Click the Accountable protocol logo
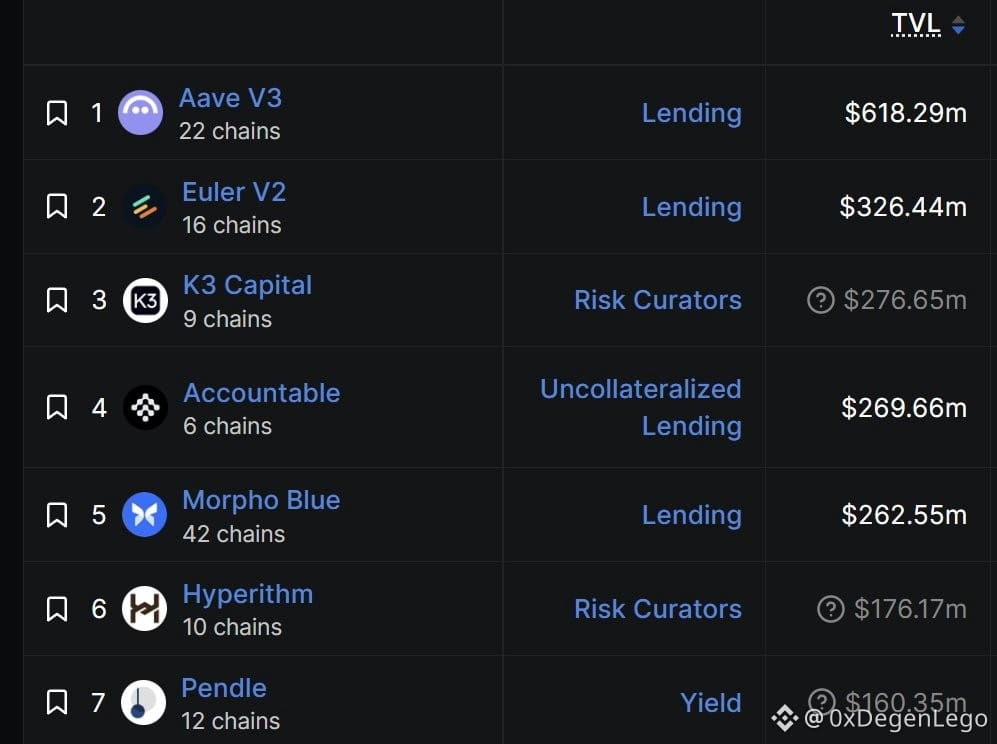The image size is (997, 744). (145, 408)
